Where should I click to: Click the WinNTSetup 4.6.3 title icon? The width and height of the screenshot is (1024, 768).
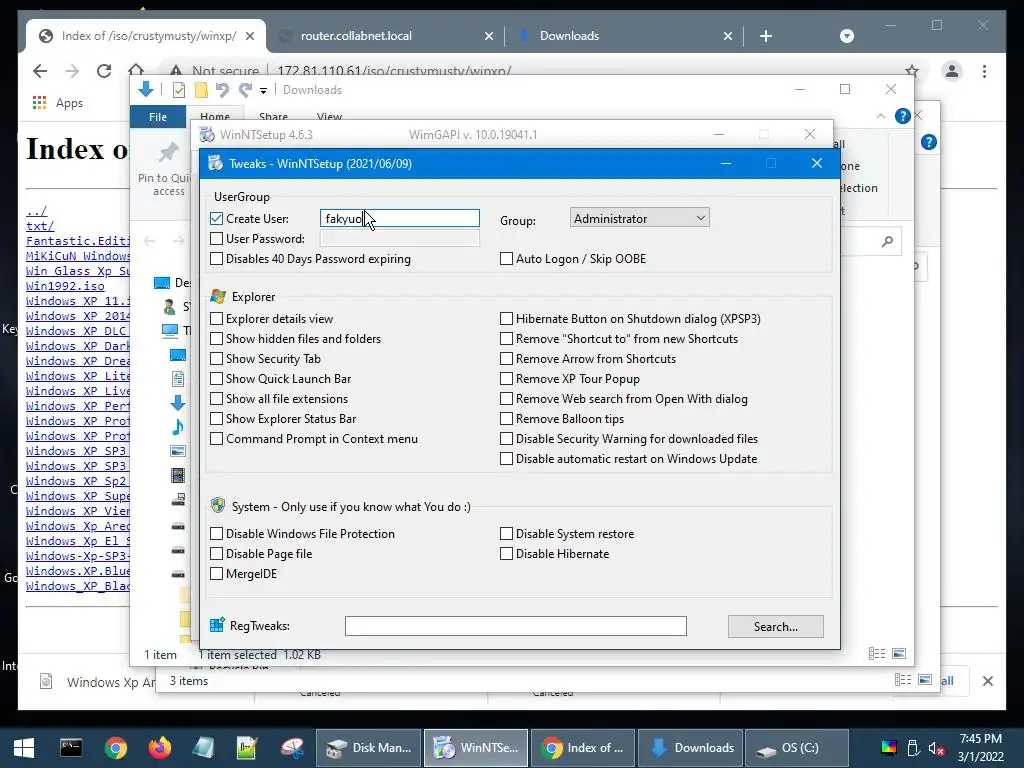pyautogui.click(x=207, y=135)
